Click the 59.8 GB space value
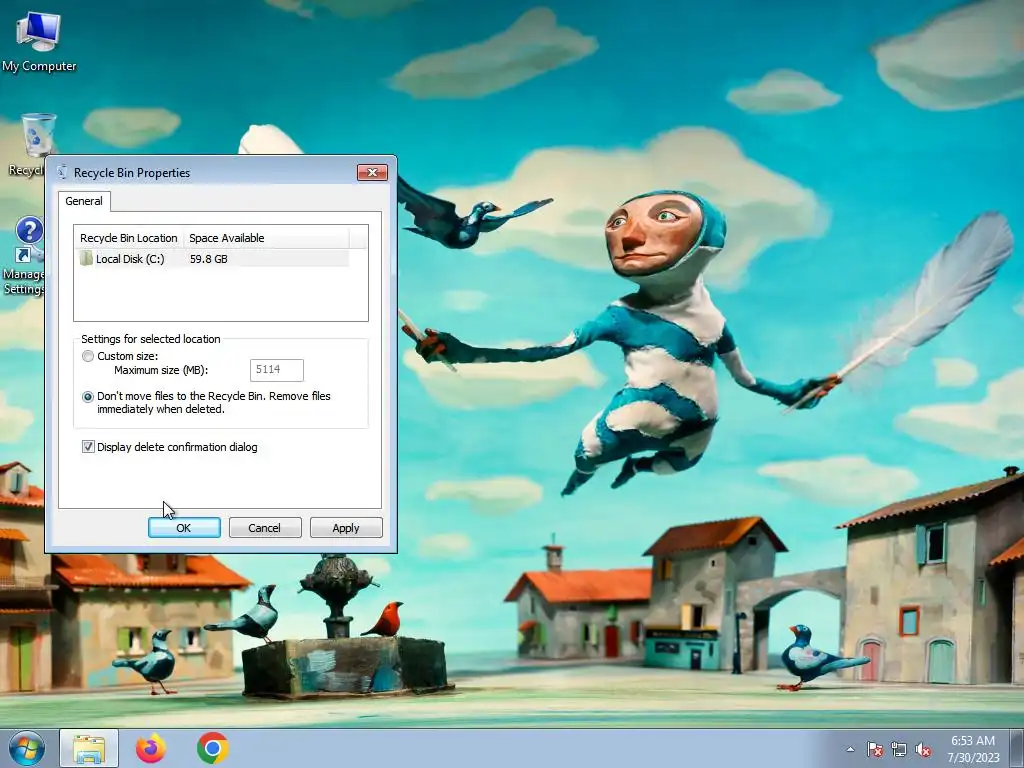The width and height of the screenshot is (1024, 768). coord(208,259)
